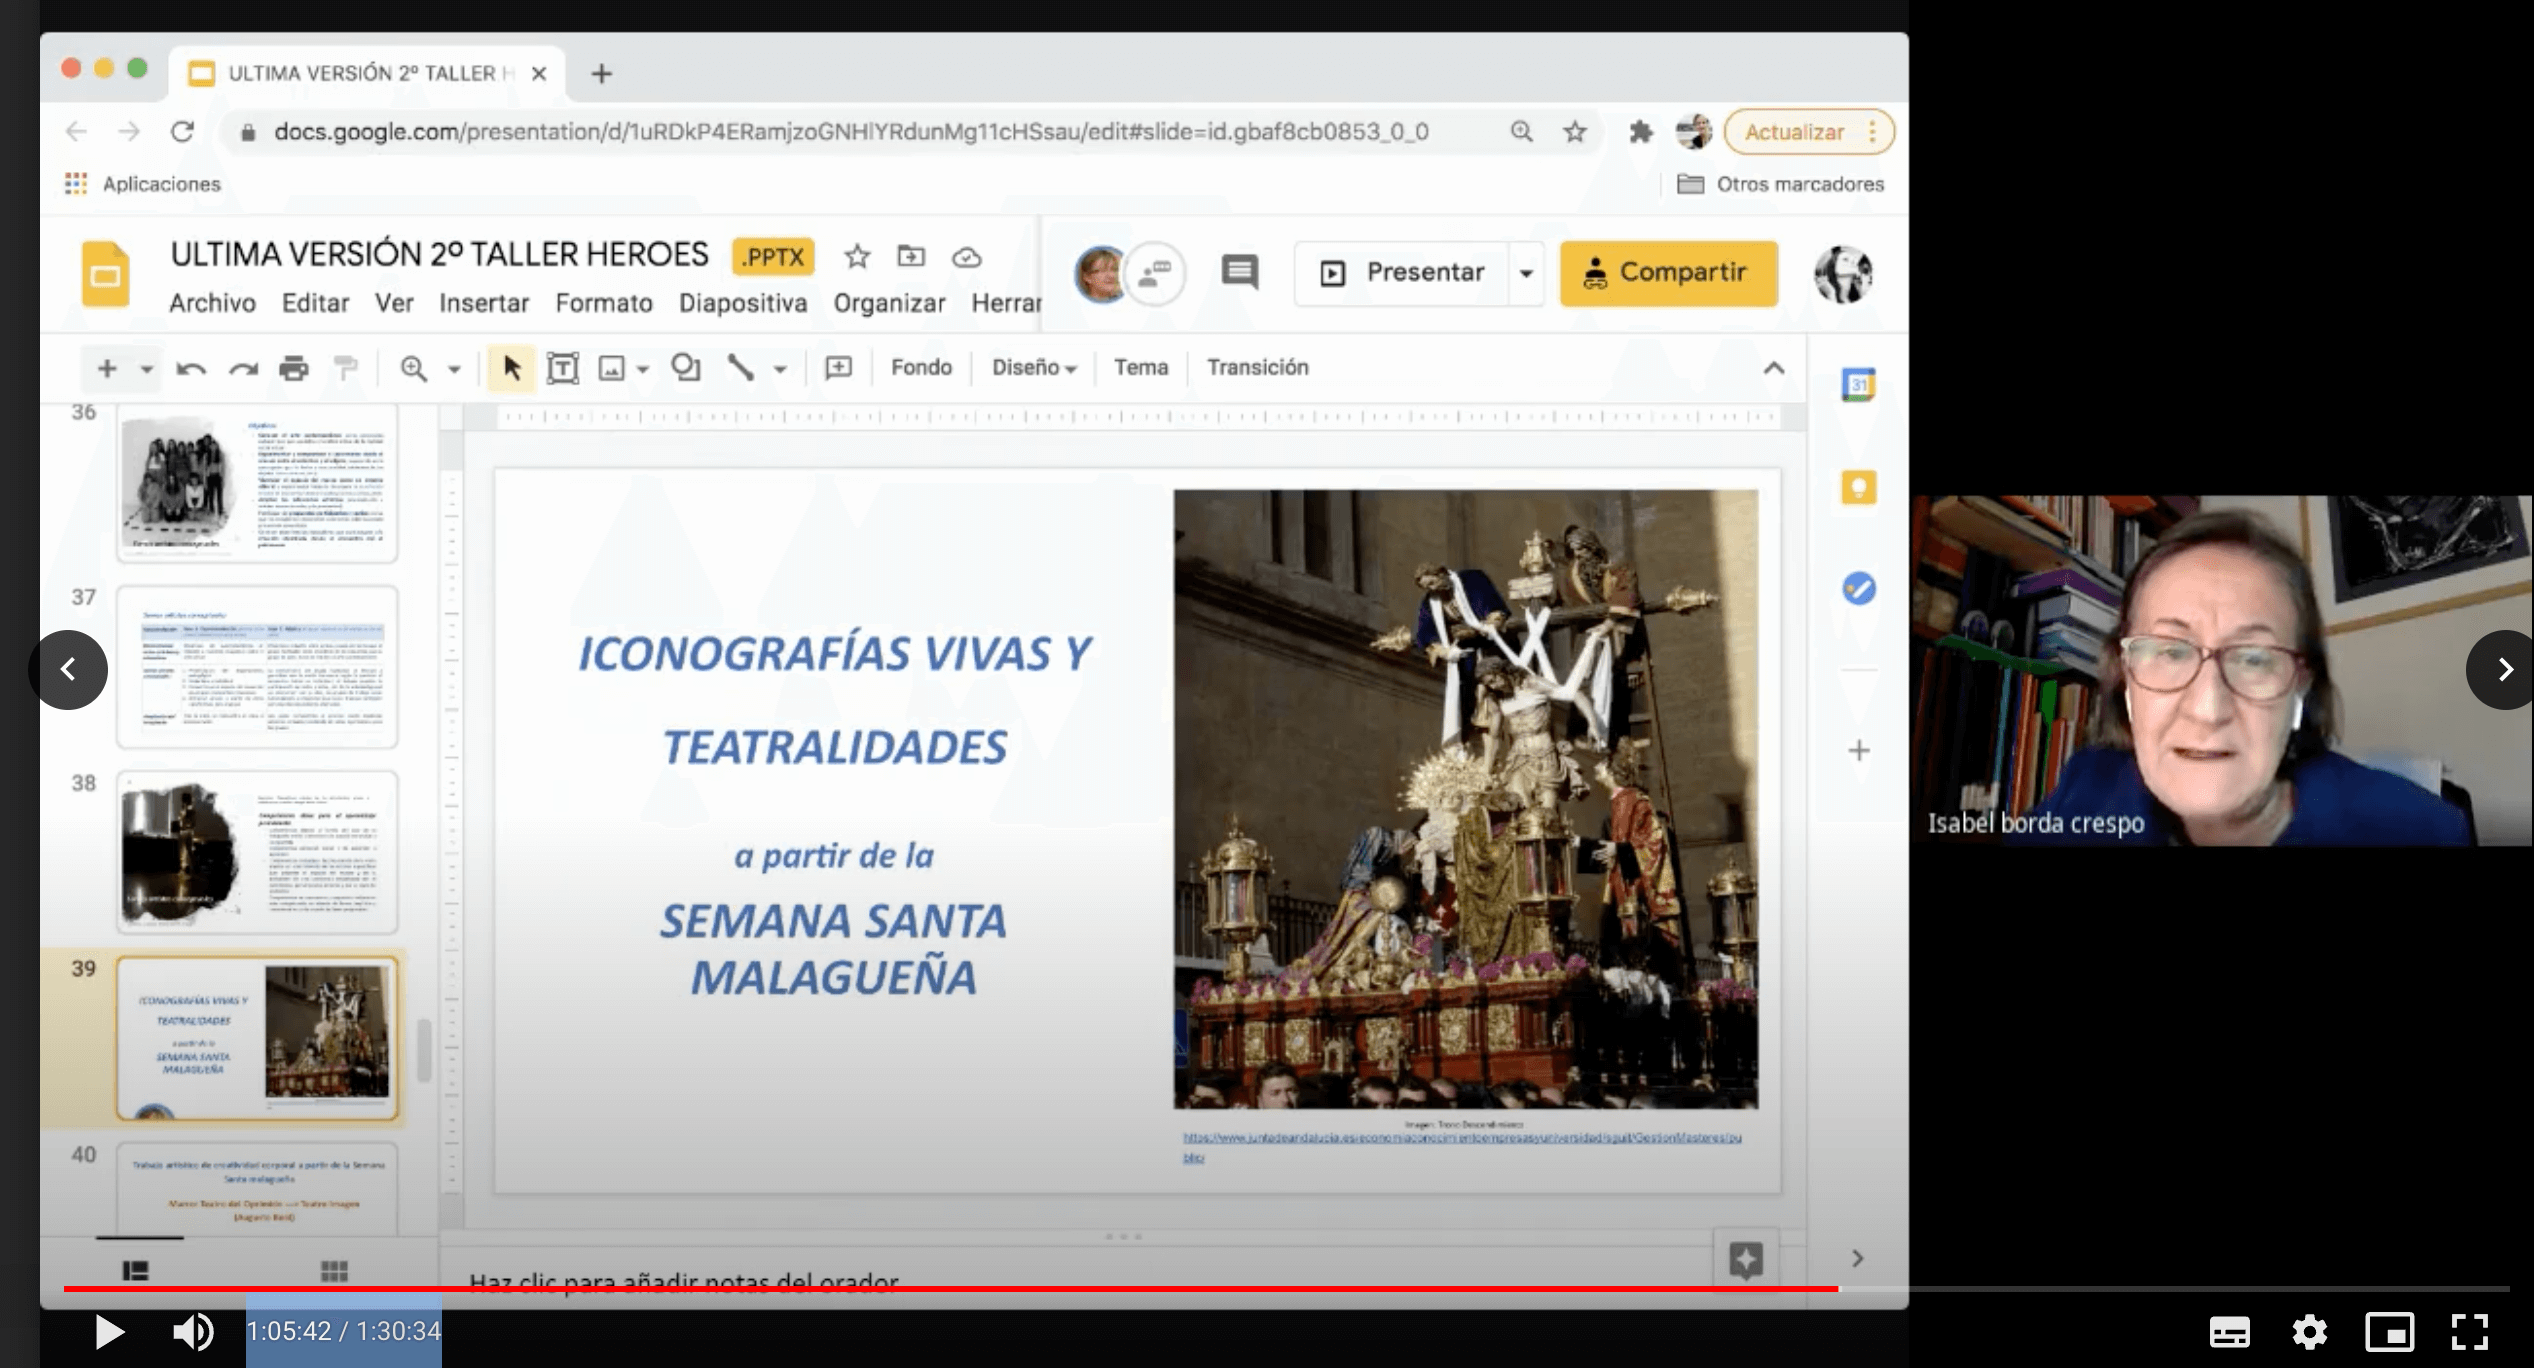Switch to grid view of slides

[334, 1271]
